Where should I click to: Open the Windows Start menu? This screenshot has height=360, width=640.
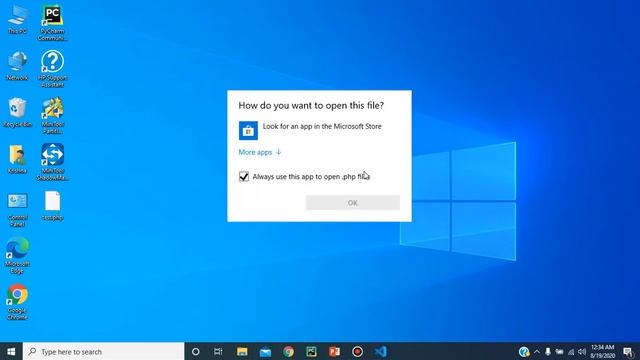(x=11, y=351)
